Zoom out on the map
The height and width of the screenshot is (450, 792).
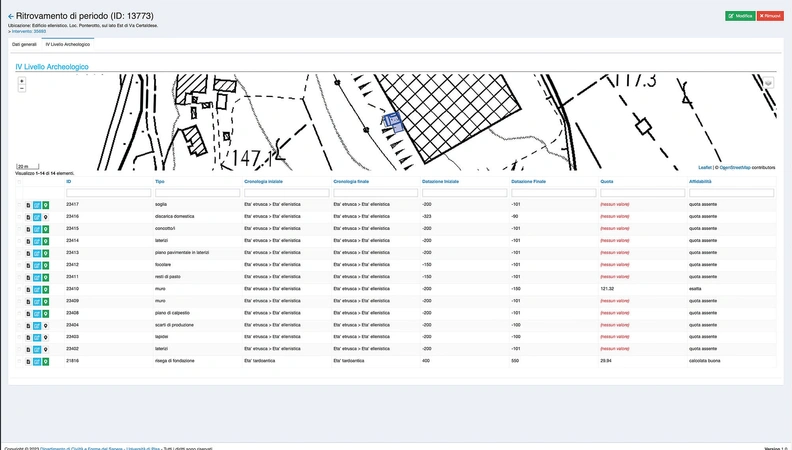click(21, 88)
